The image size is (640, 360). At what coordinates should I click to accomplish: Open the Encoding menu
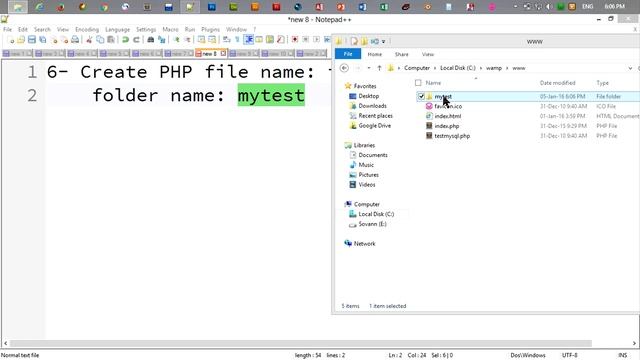[87, 29]
